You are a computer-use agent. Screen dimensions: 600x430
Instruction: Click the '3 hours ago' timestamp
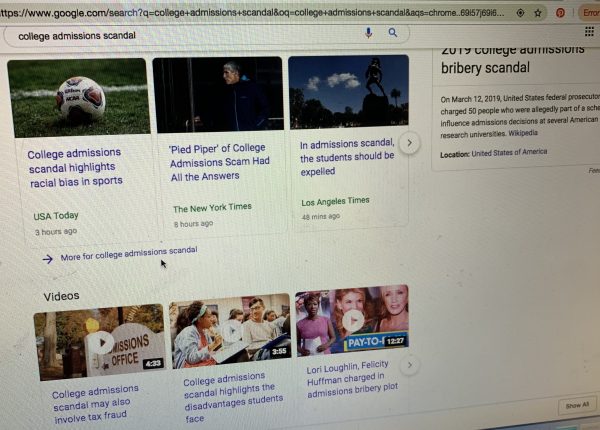point(56,232)
